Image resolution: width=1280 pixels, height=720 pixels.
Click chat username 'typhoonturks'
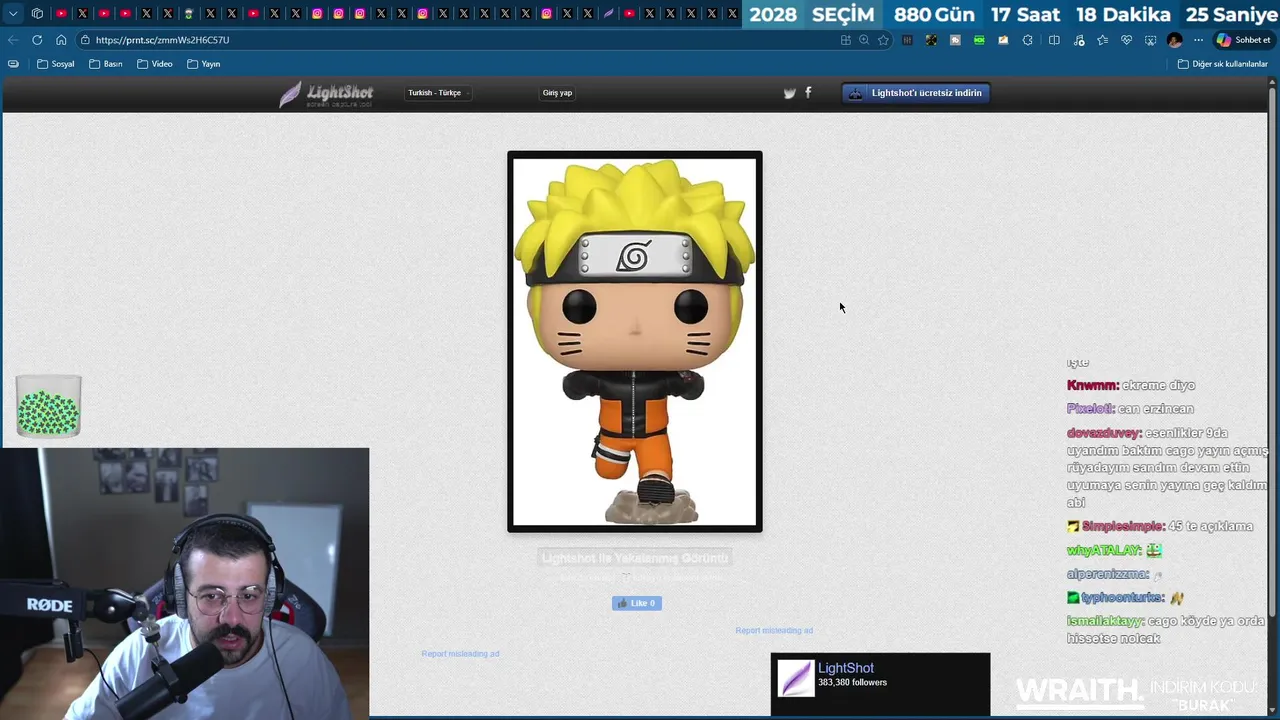tap(1122, 597)
